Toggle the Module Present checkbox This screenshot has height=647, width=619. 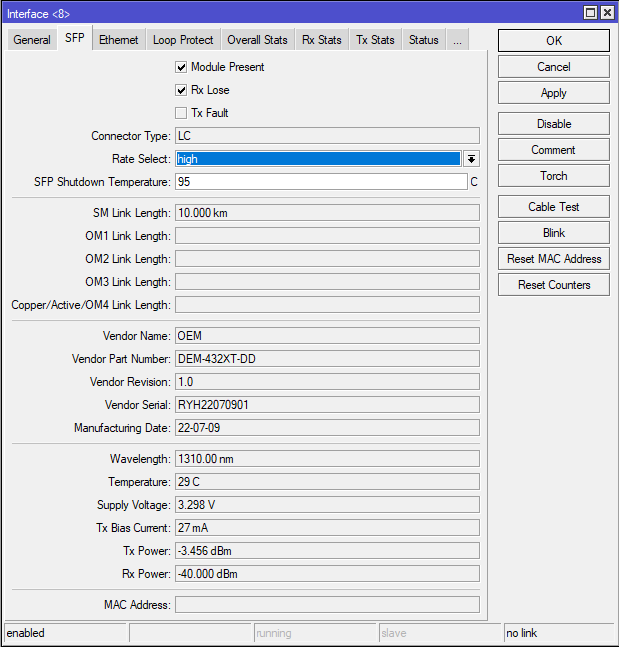point(181,67)
